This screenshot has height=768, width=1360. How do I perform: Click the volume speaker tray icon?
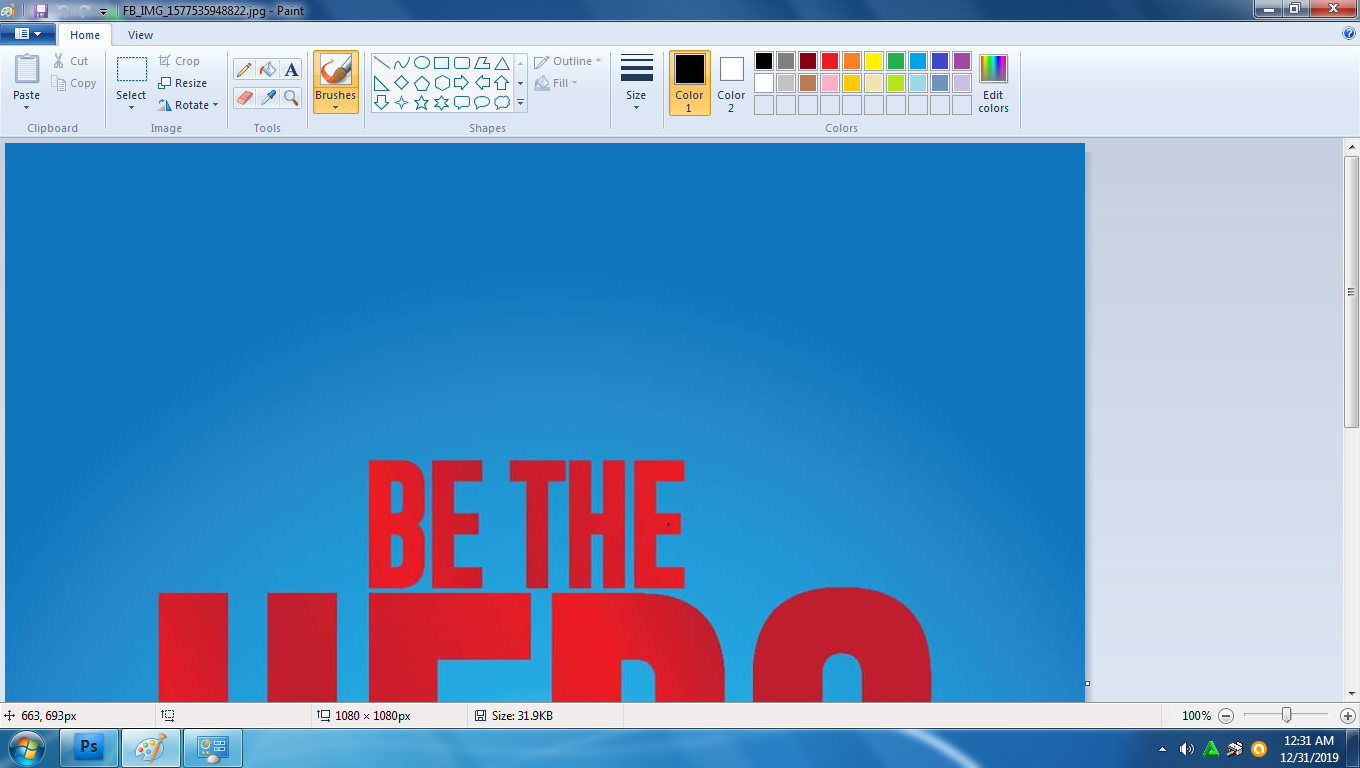pos(1187,749)
